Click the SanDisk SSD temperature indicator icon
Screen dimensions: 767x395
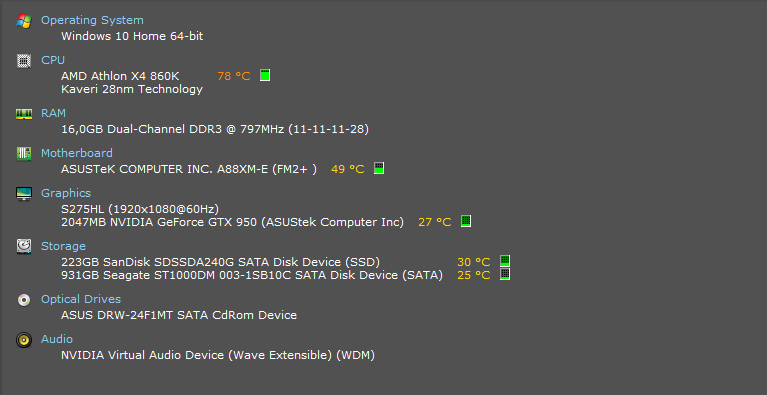505,261
